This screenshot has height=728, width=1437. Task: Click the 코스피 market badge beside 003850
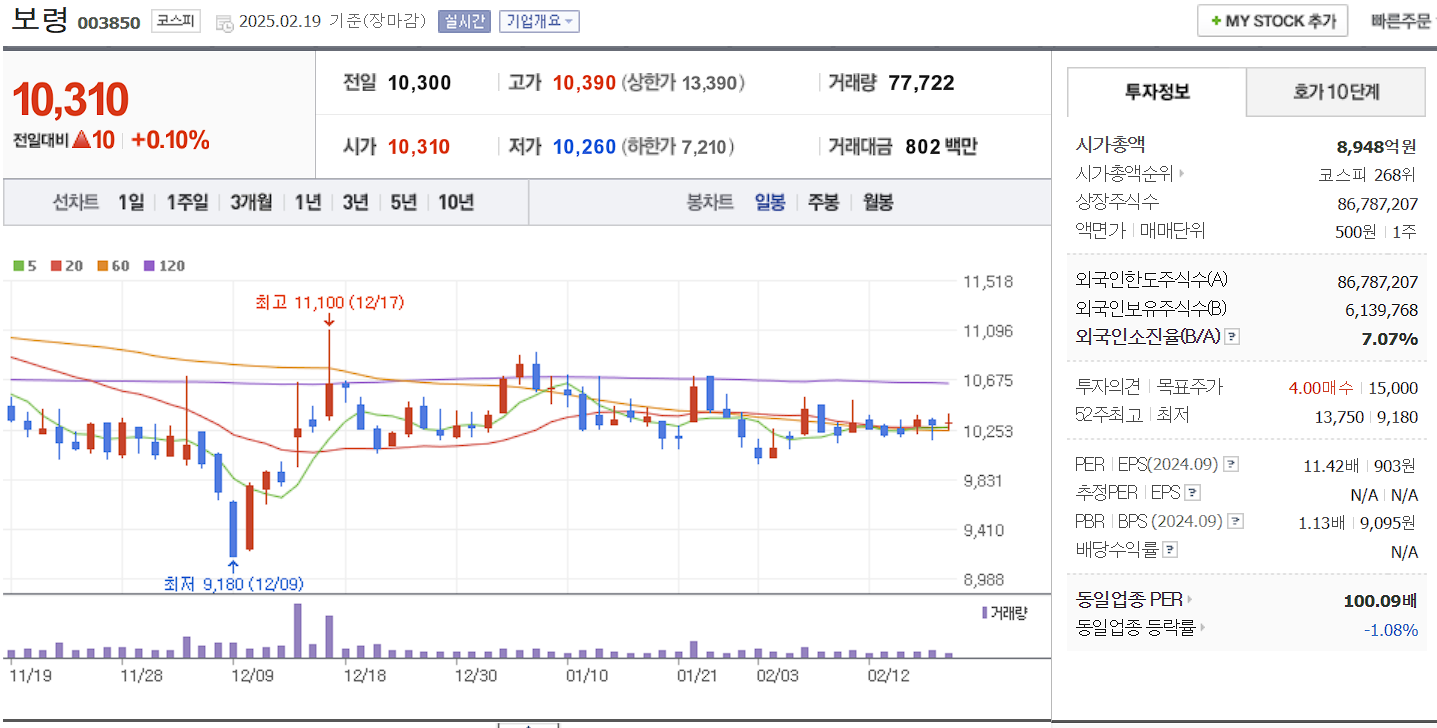click(175, 21)
